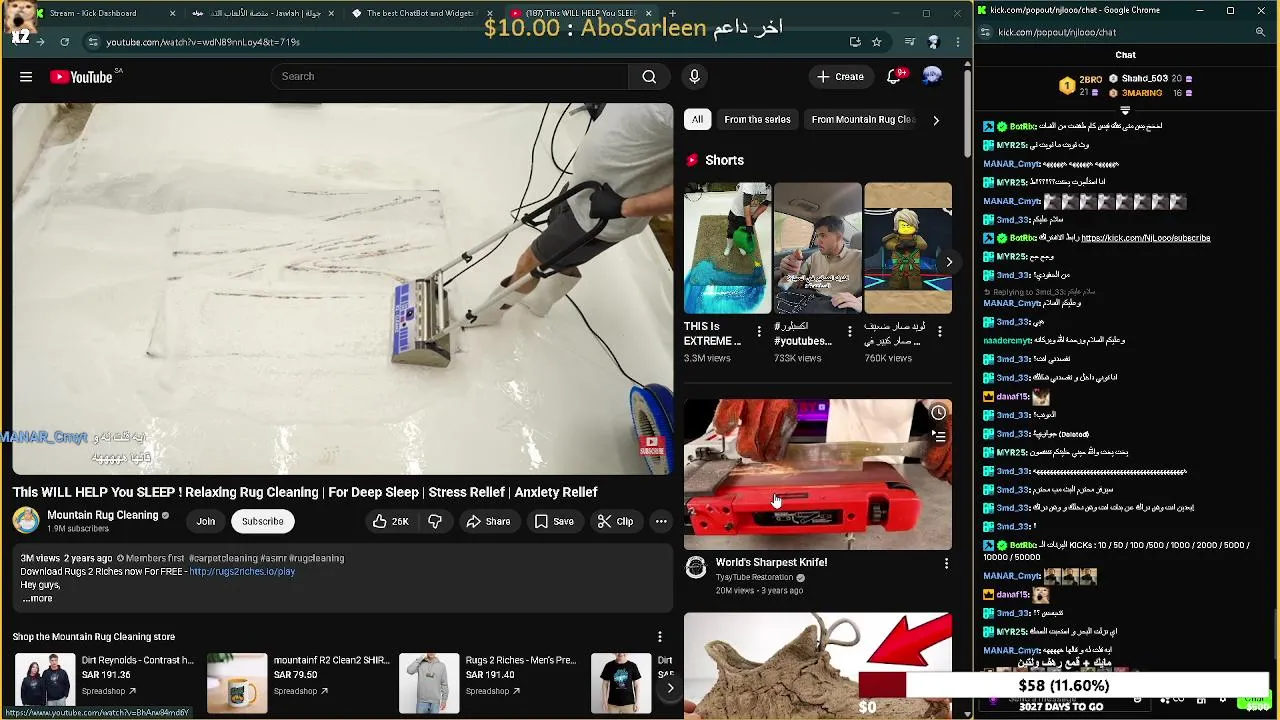Add World's Sharpest Knife to queue
1280x720 pixels.
coord(938,436)
